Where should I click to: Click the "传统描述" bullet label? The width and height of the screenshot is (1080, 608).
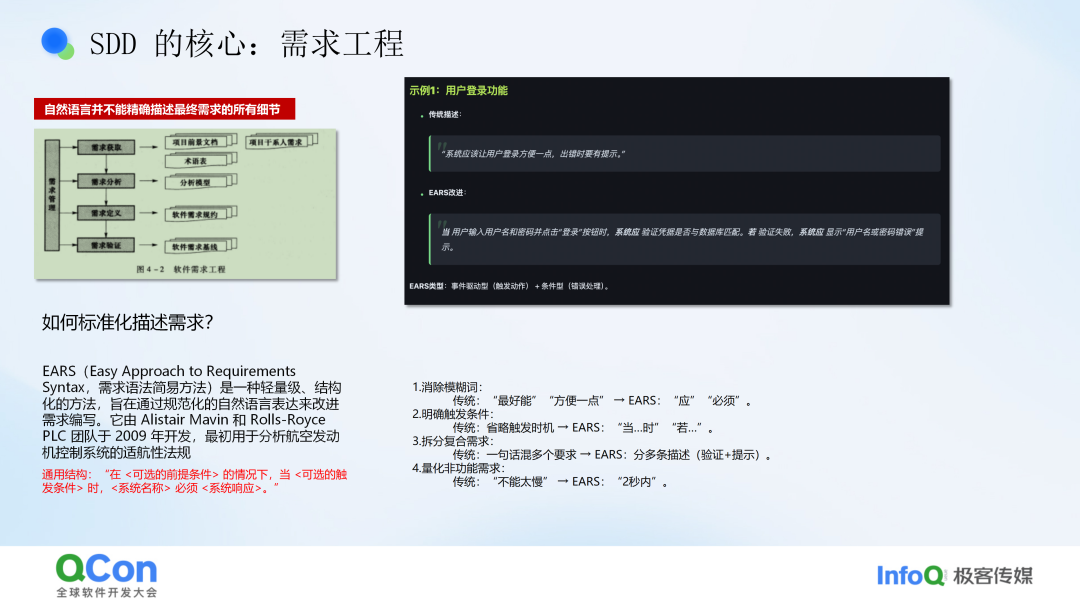[x=444, y=114]
